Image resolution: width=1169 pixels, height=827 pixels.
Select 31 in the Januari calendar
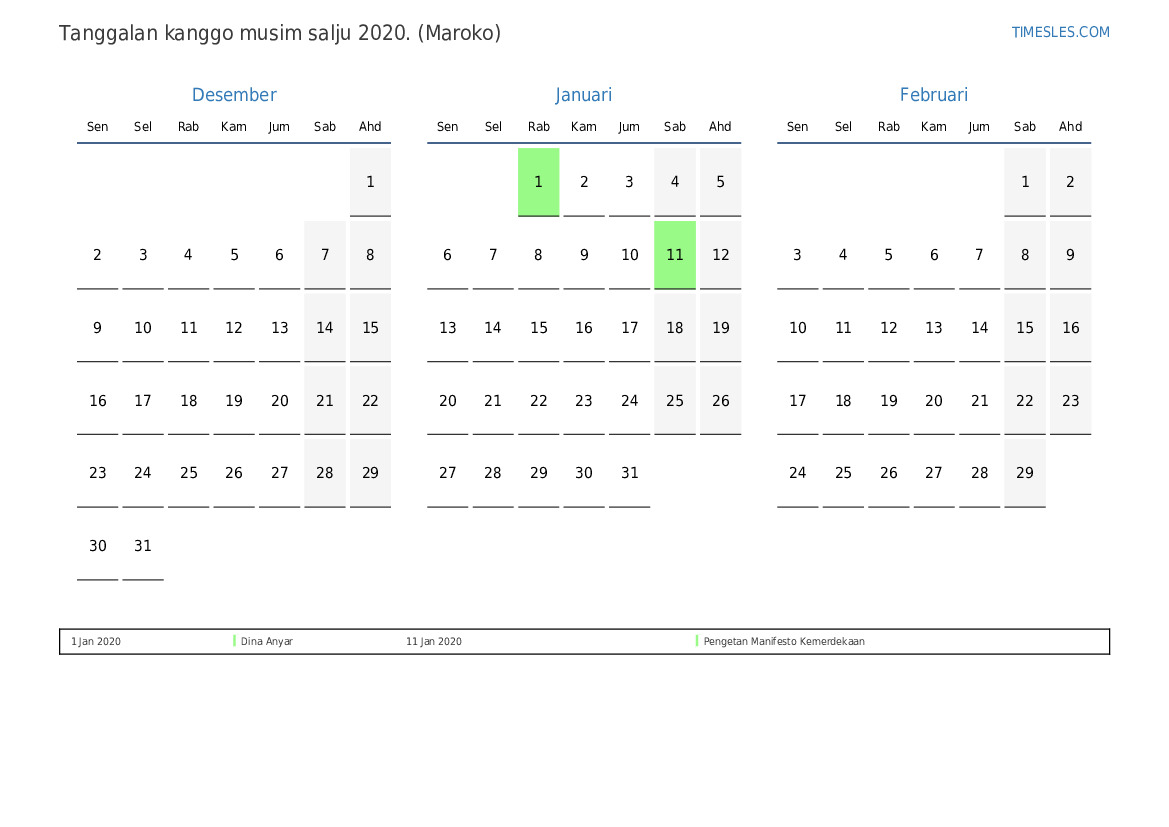pyautogui.click(x=629, y=473)
